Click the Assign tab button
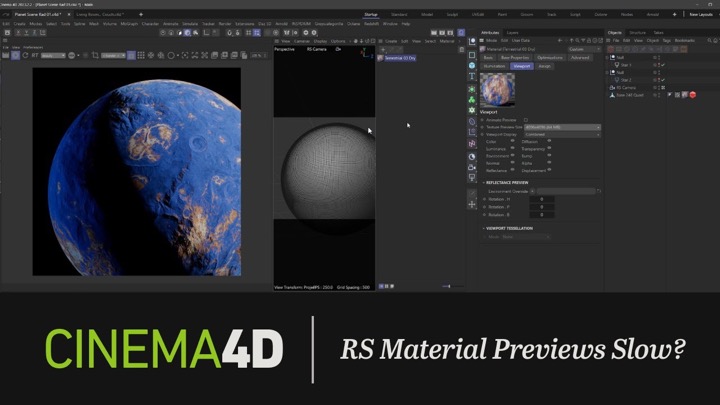This screenshot has width=720, height=405. (545, 66)
